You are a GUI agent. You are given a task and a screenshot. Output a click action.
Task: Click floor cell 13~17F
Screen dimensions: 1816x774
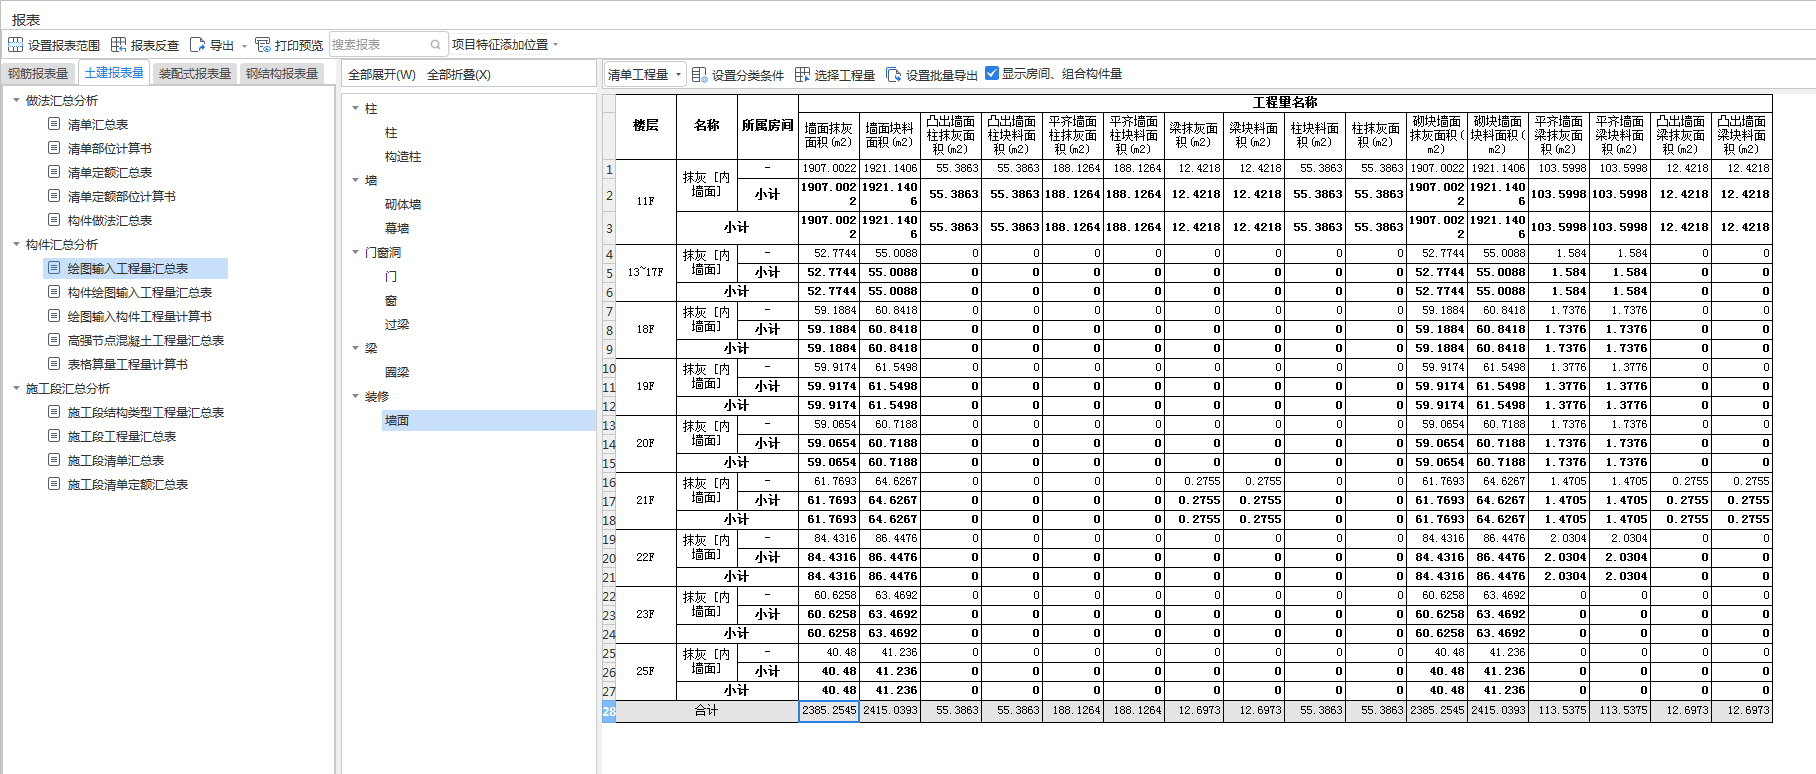coord(646,272)
